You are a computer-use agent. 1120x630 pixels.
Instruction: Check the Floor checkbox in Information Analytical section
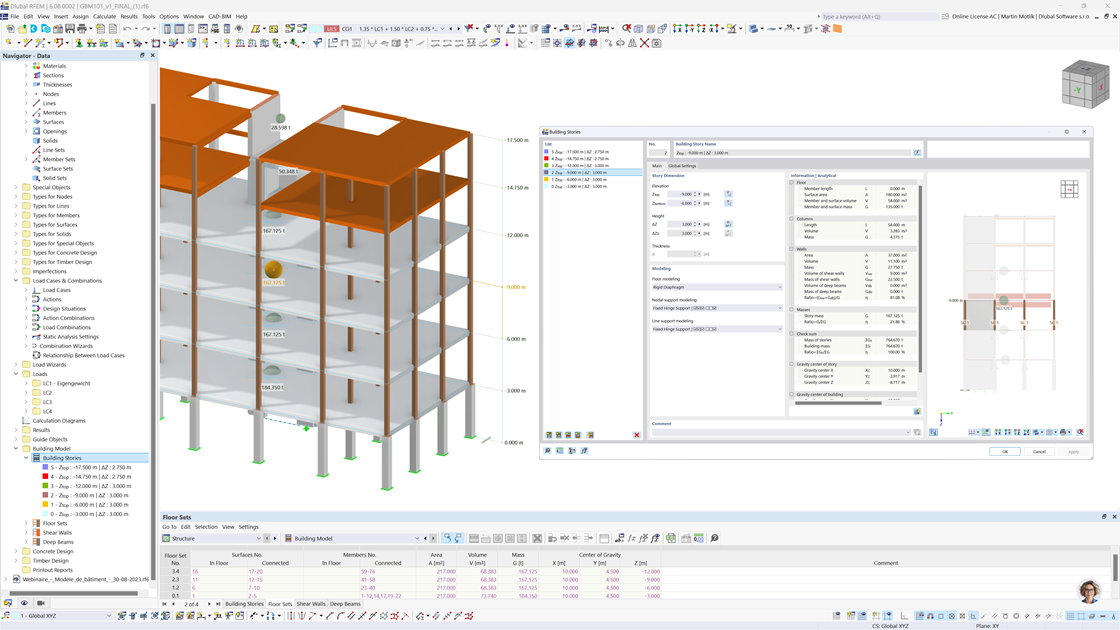pos(792,182)
